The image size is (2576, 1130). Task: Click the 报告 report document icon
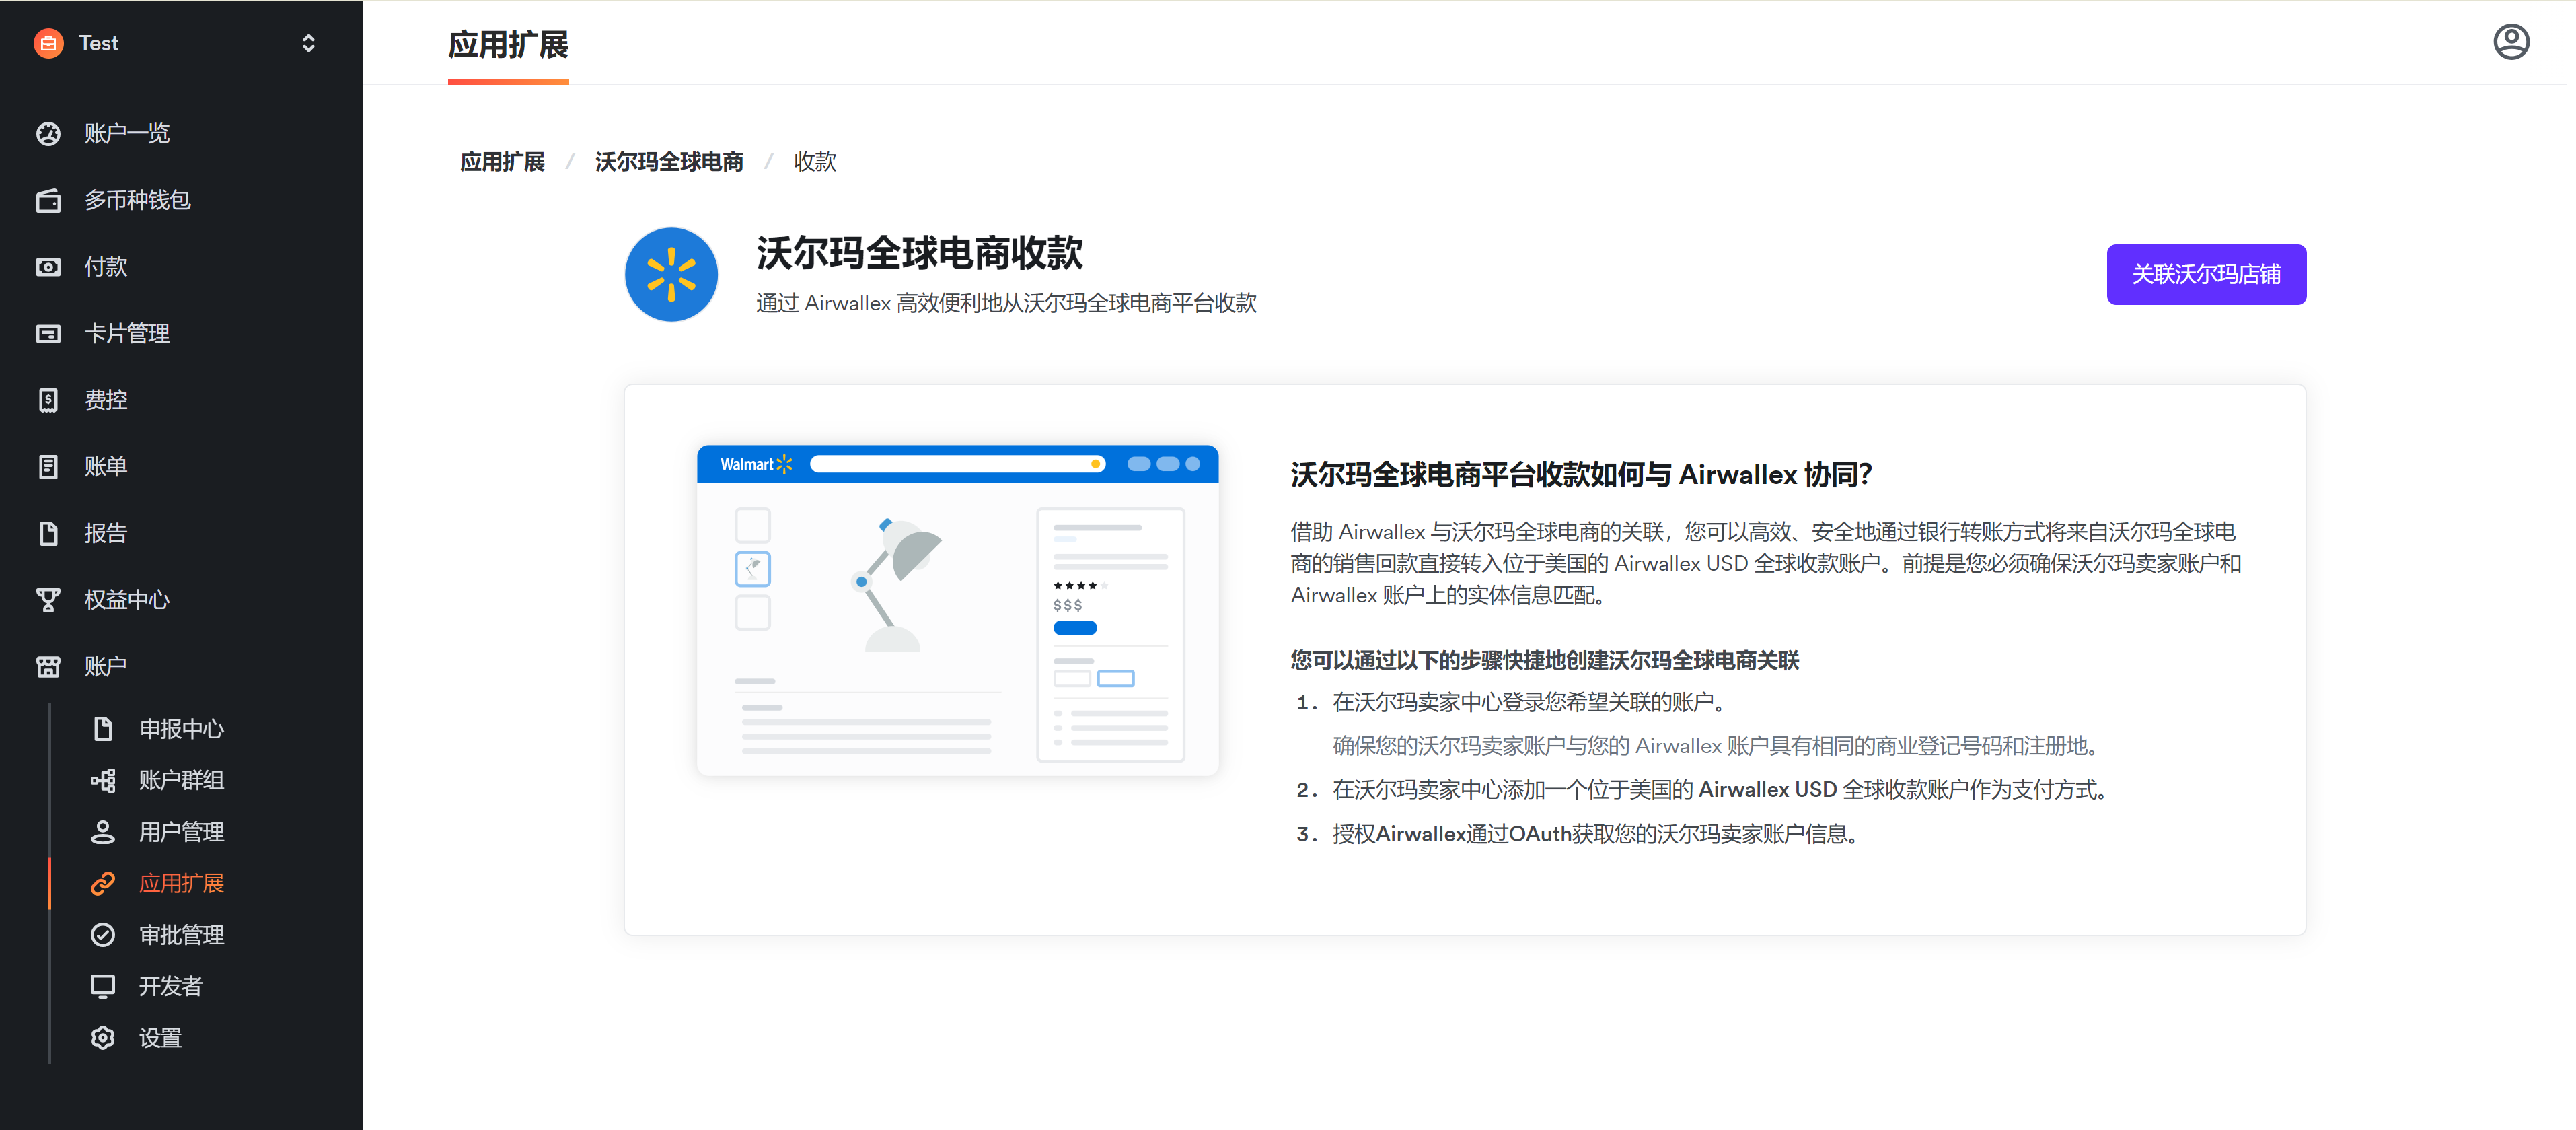pyautogui.click(x=48, y=533)
